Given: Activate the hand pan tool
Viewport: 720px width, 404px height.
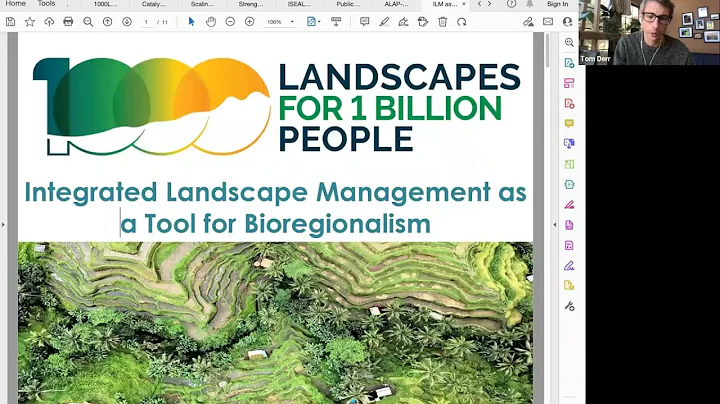Looking at the screenshot, I should click(211, 22).
